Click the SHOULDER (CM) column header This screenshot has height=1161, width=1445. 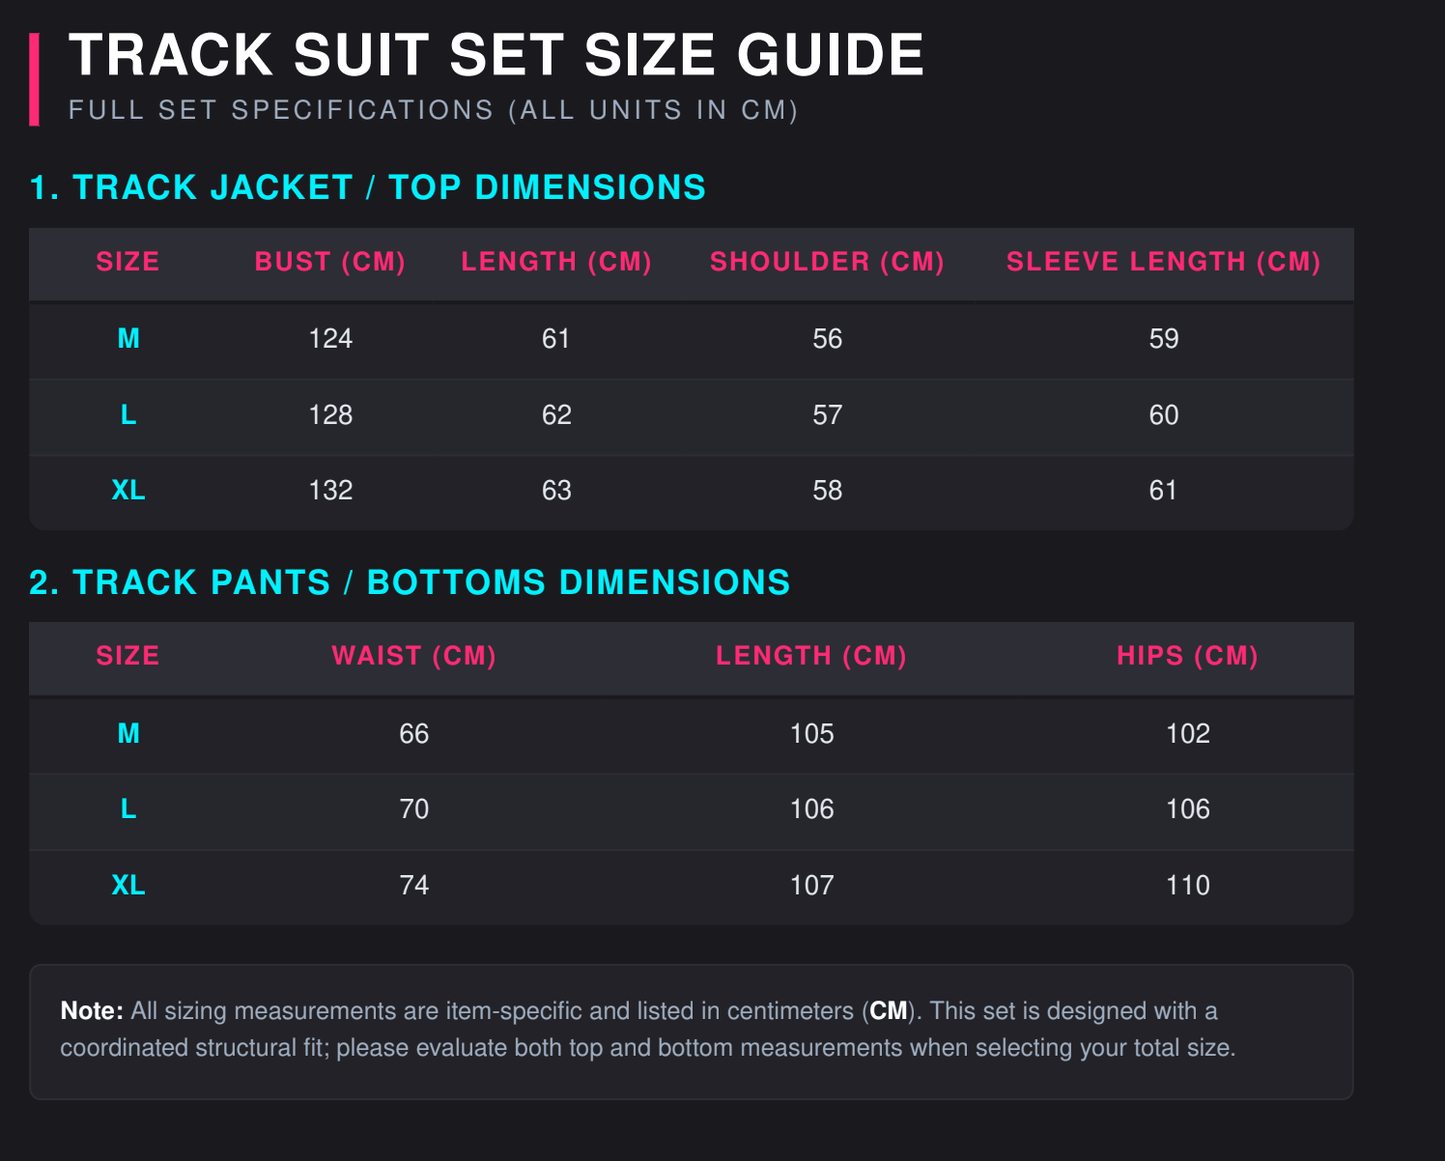click(x=827, y=262)
